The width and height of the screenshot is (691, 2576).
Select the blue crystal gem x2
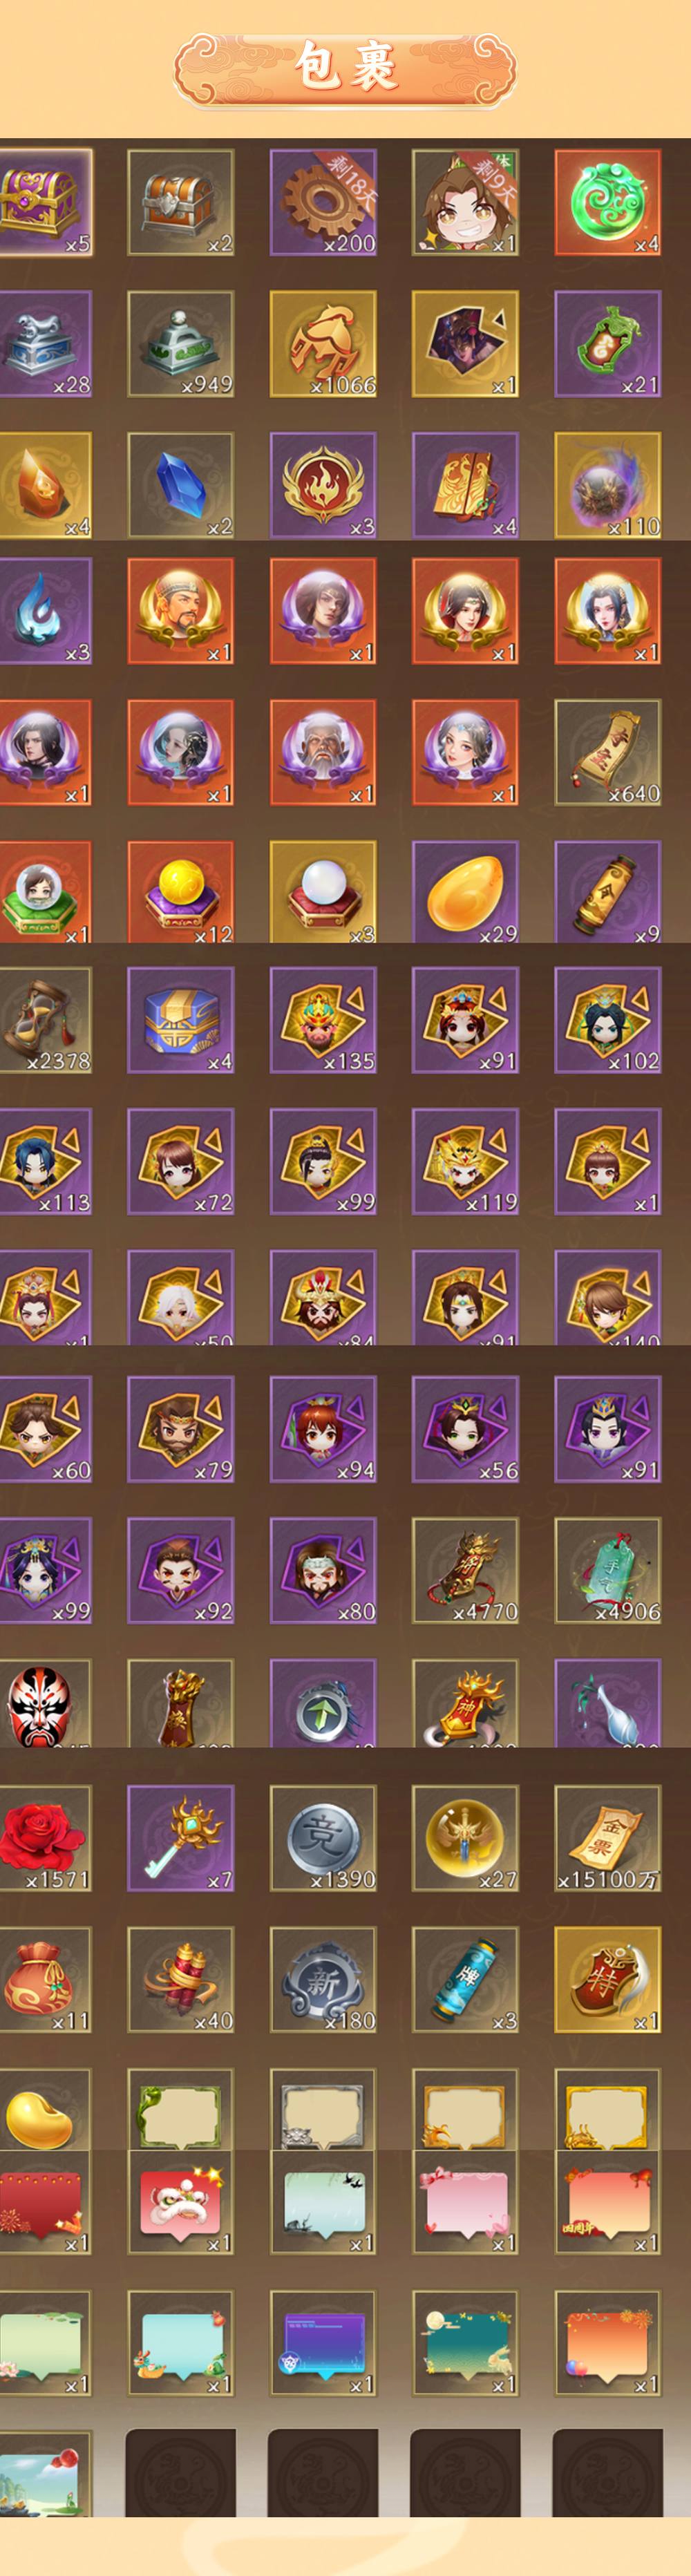point(181,485)
